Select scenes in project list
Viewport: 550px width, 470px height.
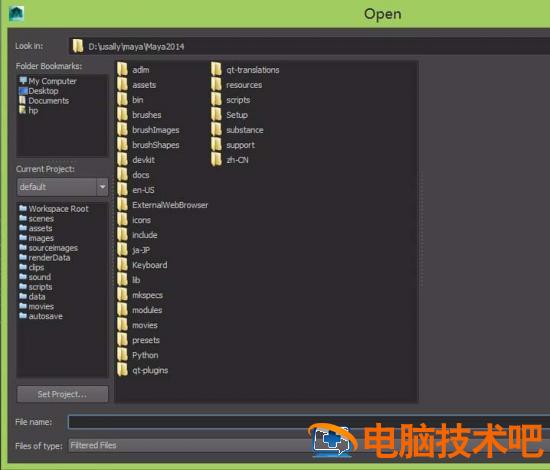[36, 219]
